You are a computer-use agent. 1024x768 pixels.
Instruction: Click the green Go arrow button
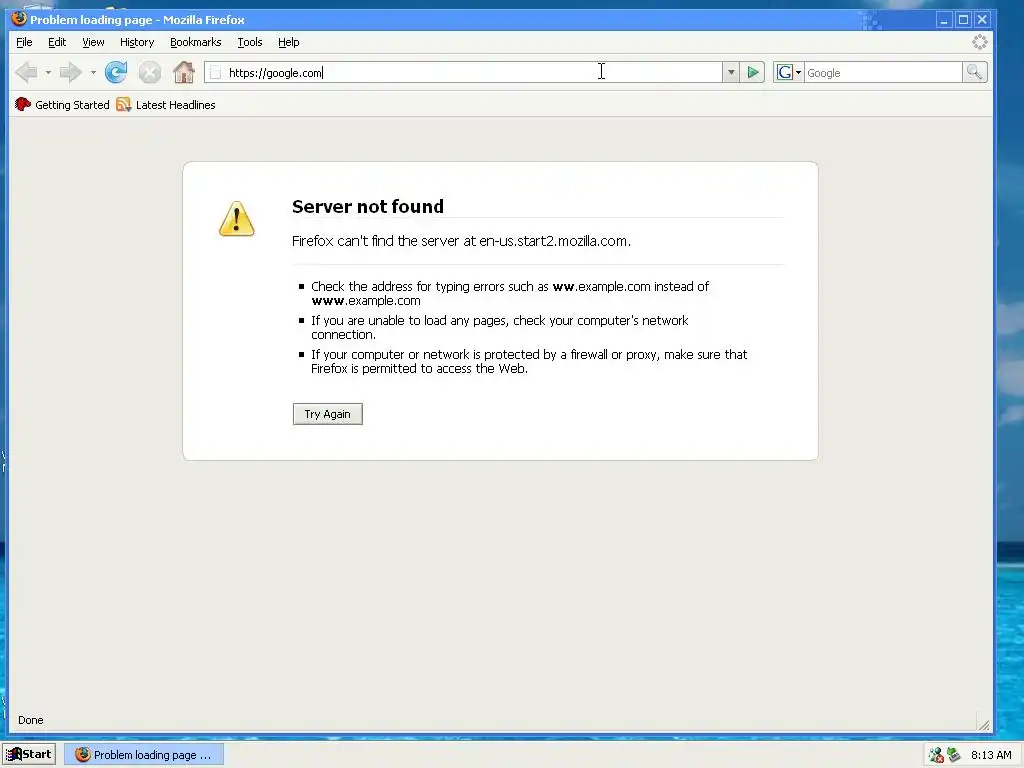[753, 72]
